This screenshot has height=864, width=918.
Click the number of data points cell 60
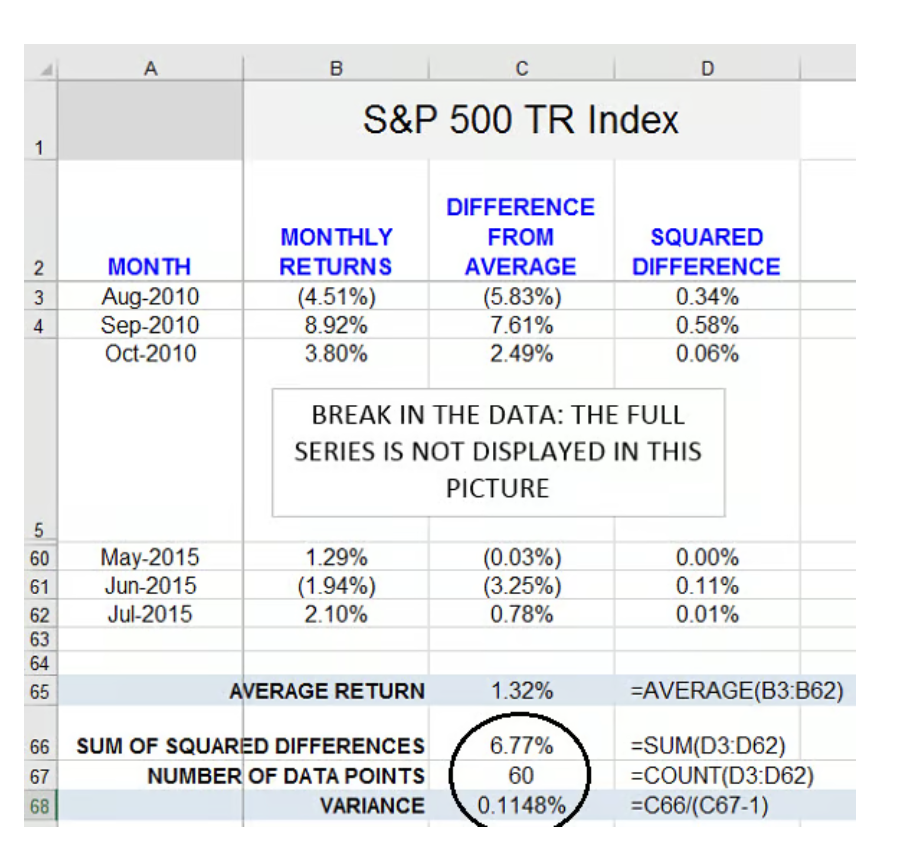pos(520,775)
